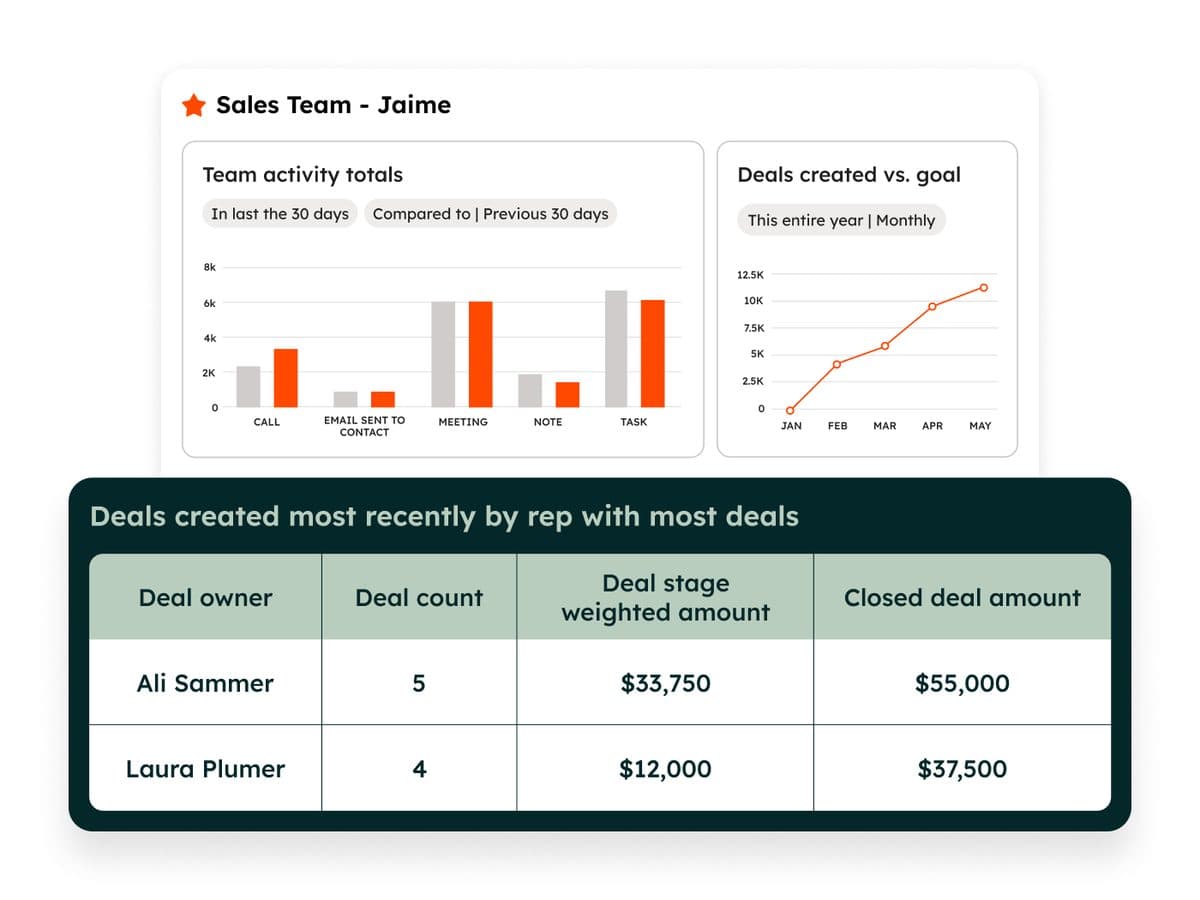This screenshot has width=1200, height=900.
Task: Click the gray TASK bar
Action: pos(616,349)
